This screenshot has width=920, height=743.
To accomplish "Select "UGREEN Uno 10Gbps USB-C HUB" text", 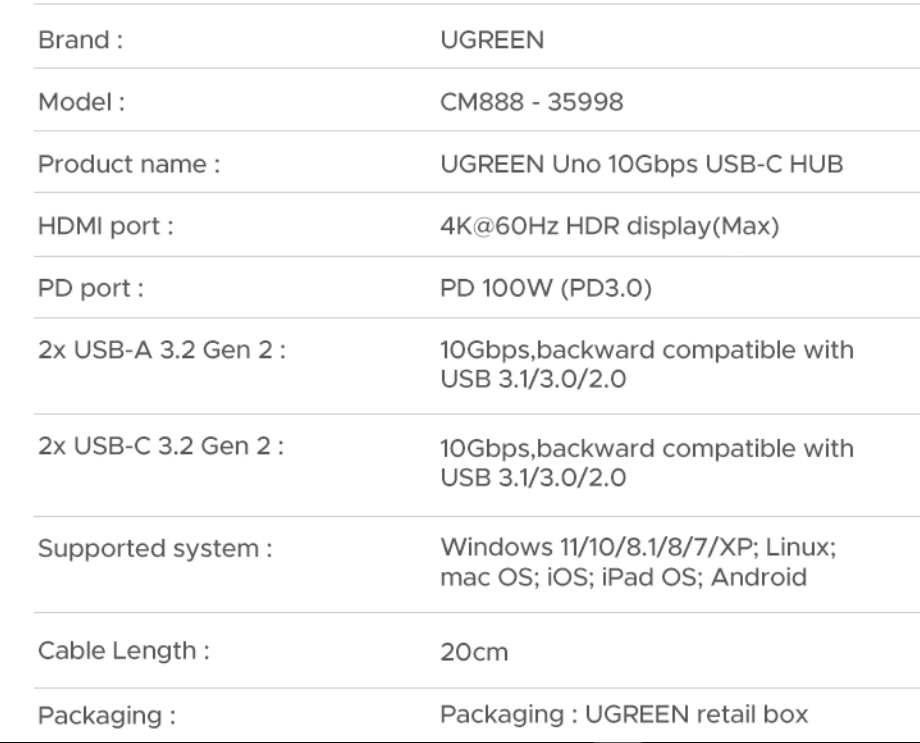I will click(x=641, y=163).
